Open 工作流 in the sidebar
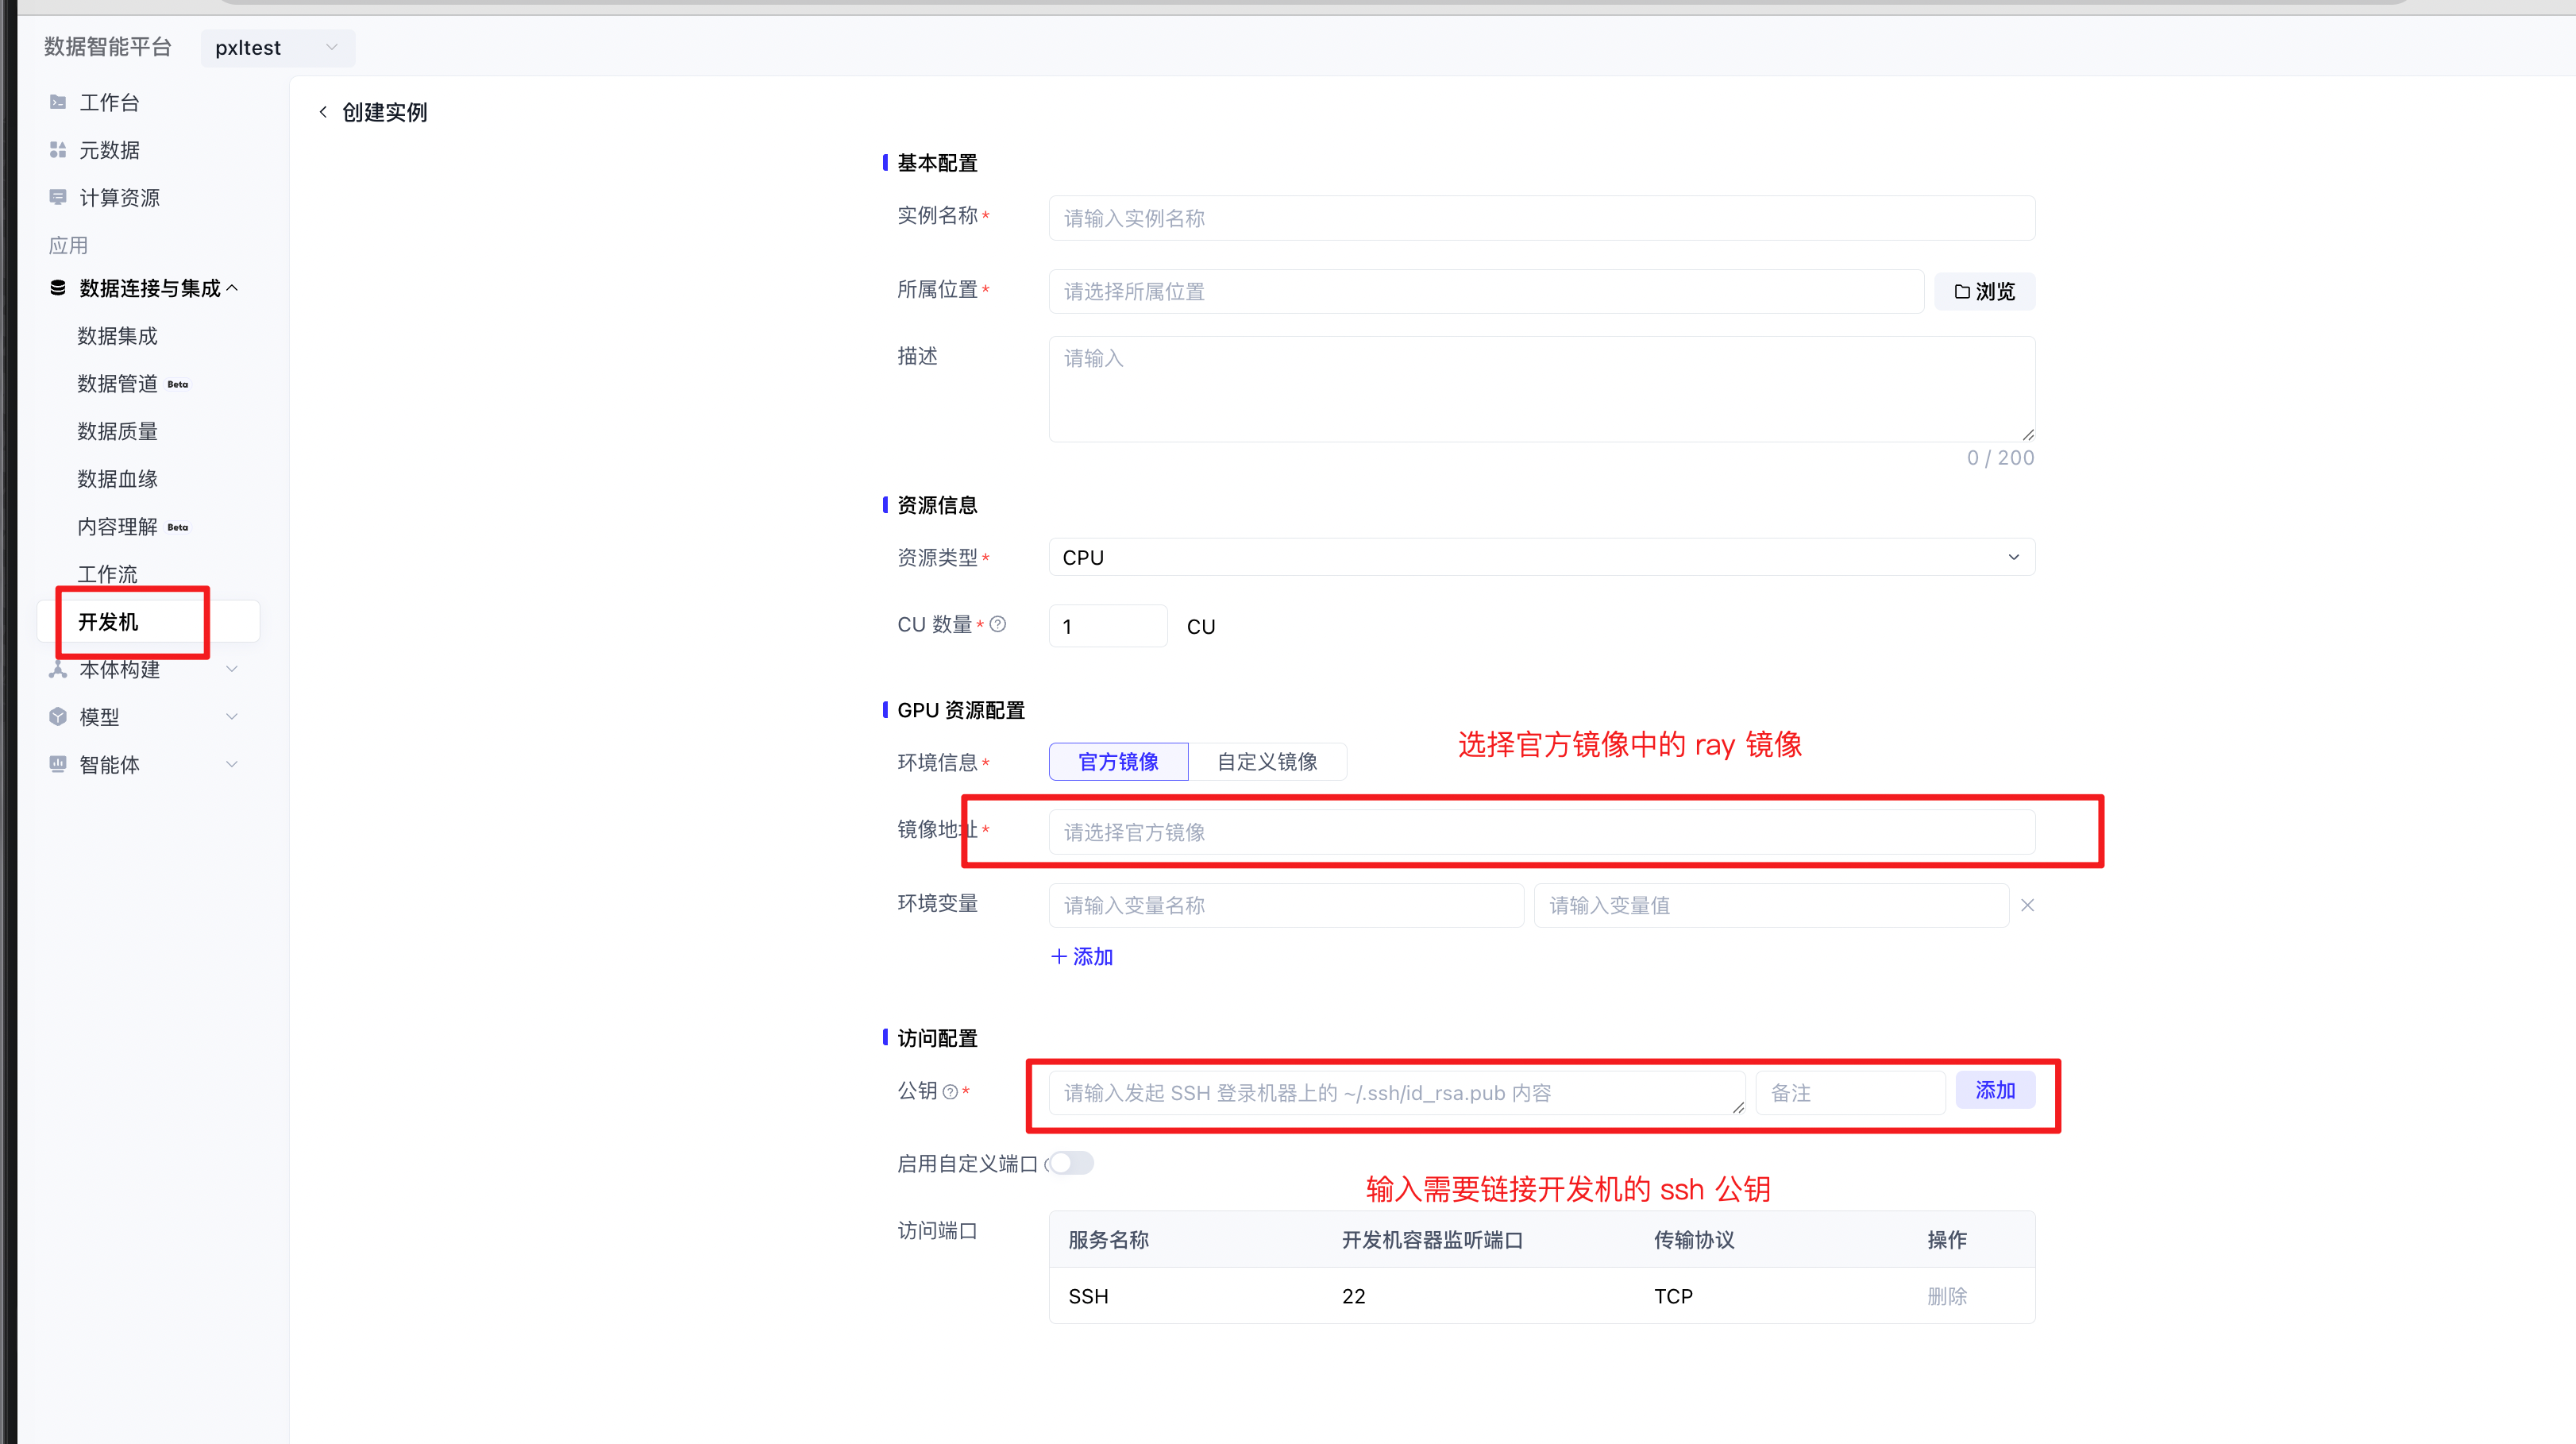The width and height of the screenshot is (2576, 1444). point(108,574)
